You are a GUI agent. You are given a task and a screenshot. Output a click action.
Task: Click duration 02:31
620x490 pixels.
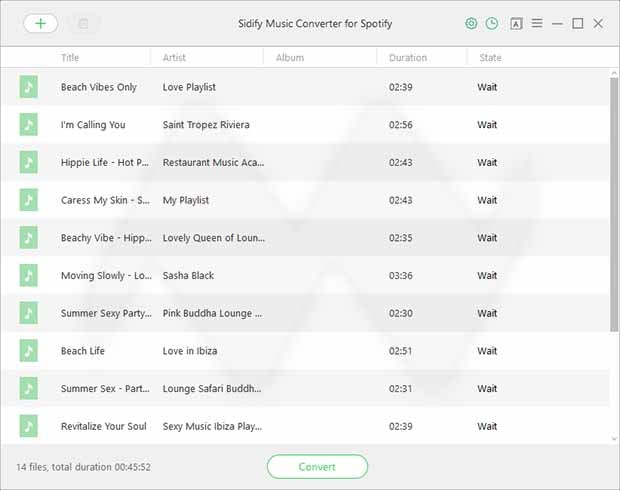pyautogui.click(x=401, y=389)
